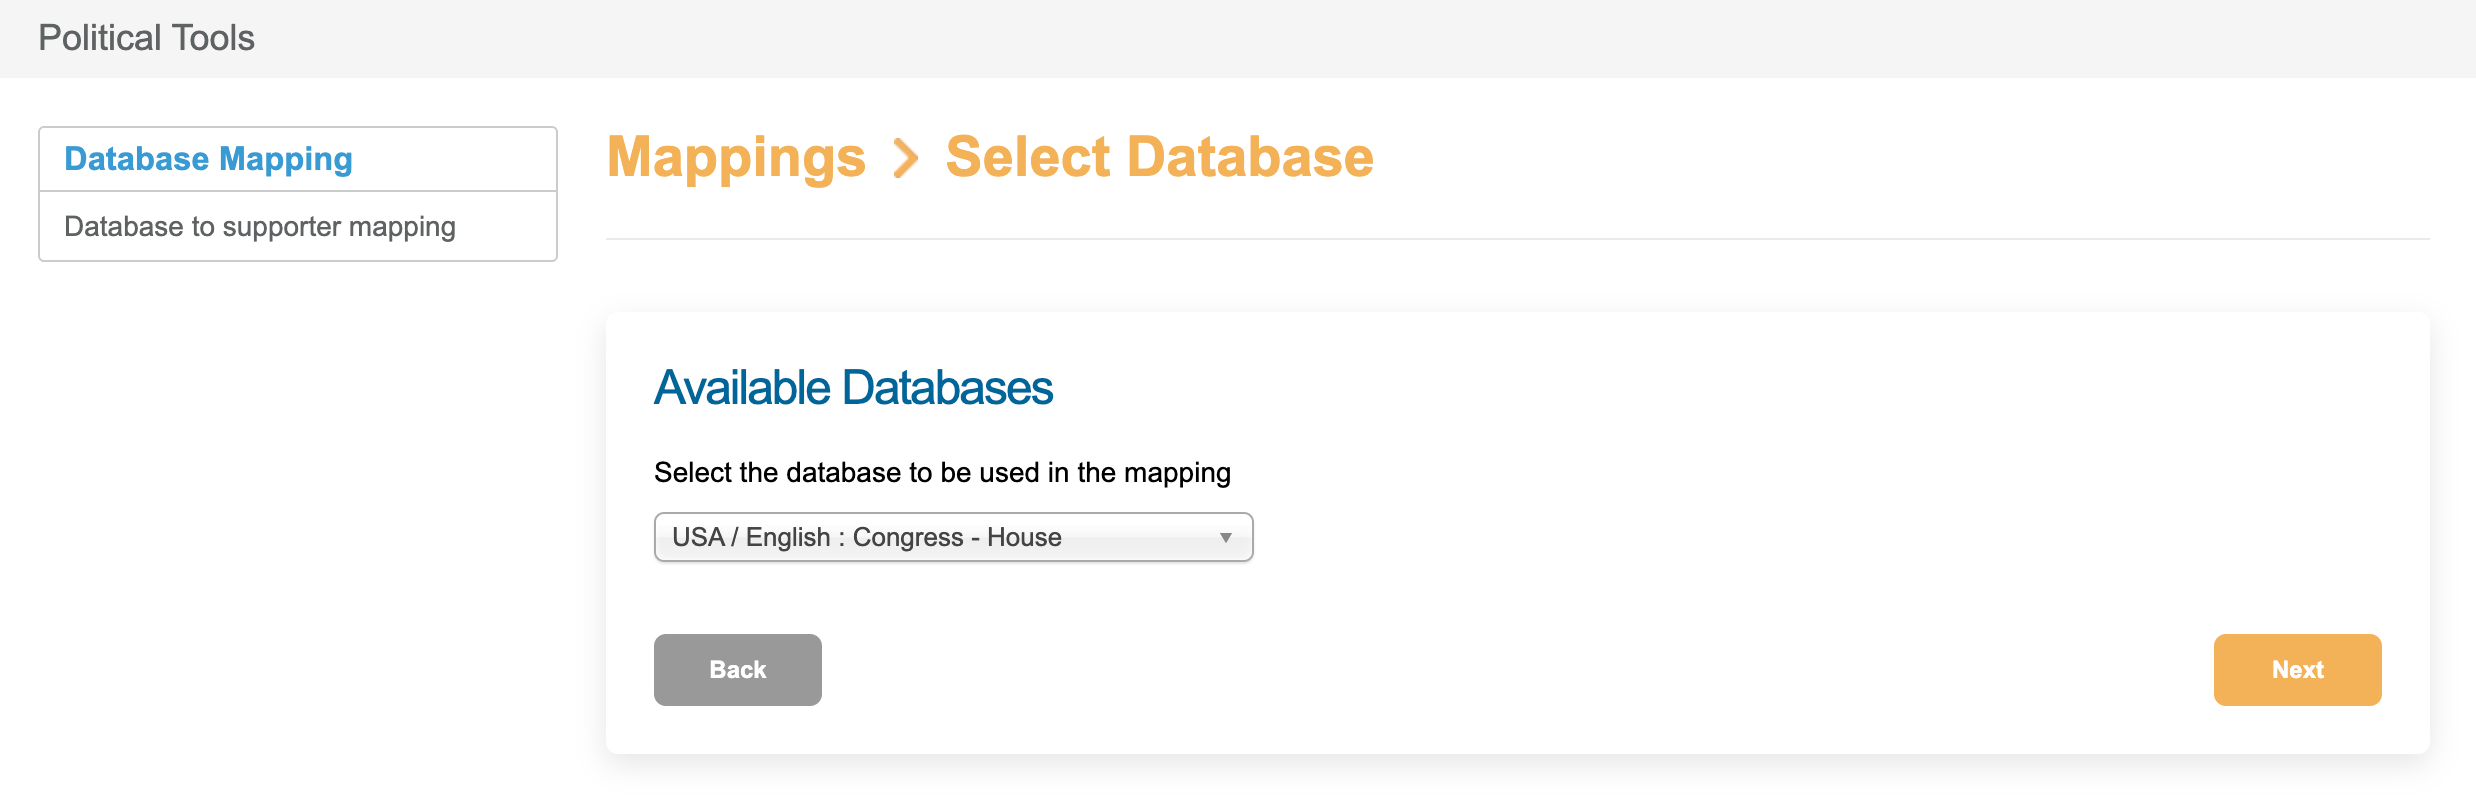Click the Database Mapping sidebar heading
Screen dimensions: 2476x806
[x=208, y=159]
